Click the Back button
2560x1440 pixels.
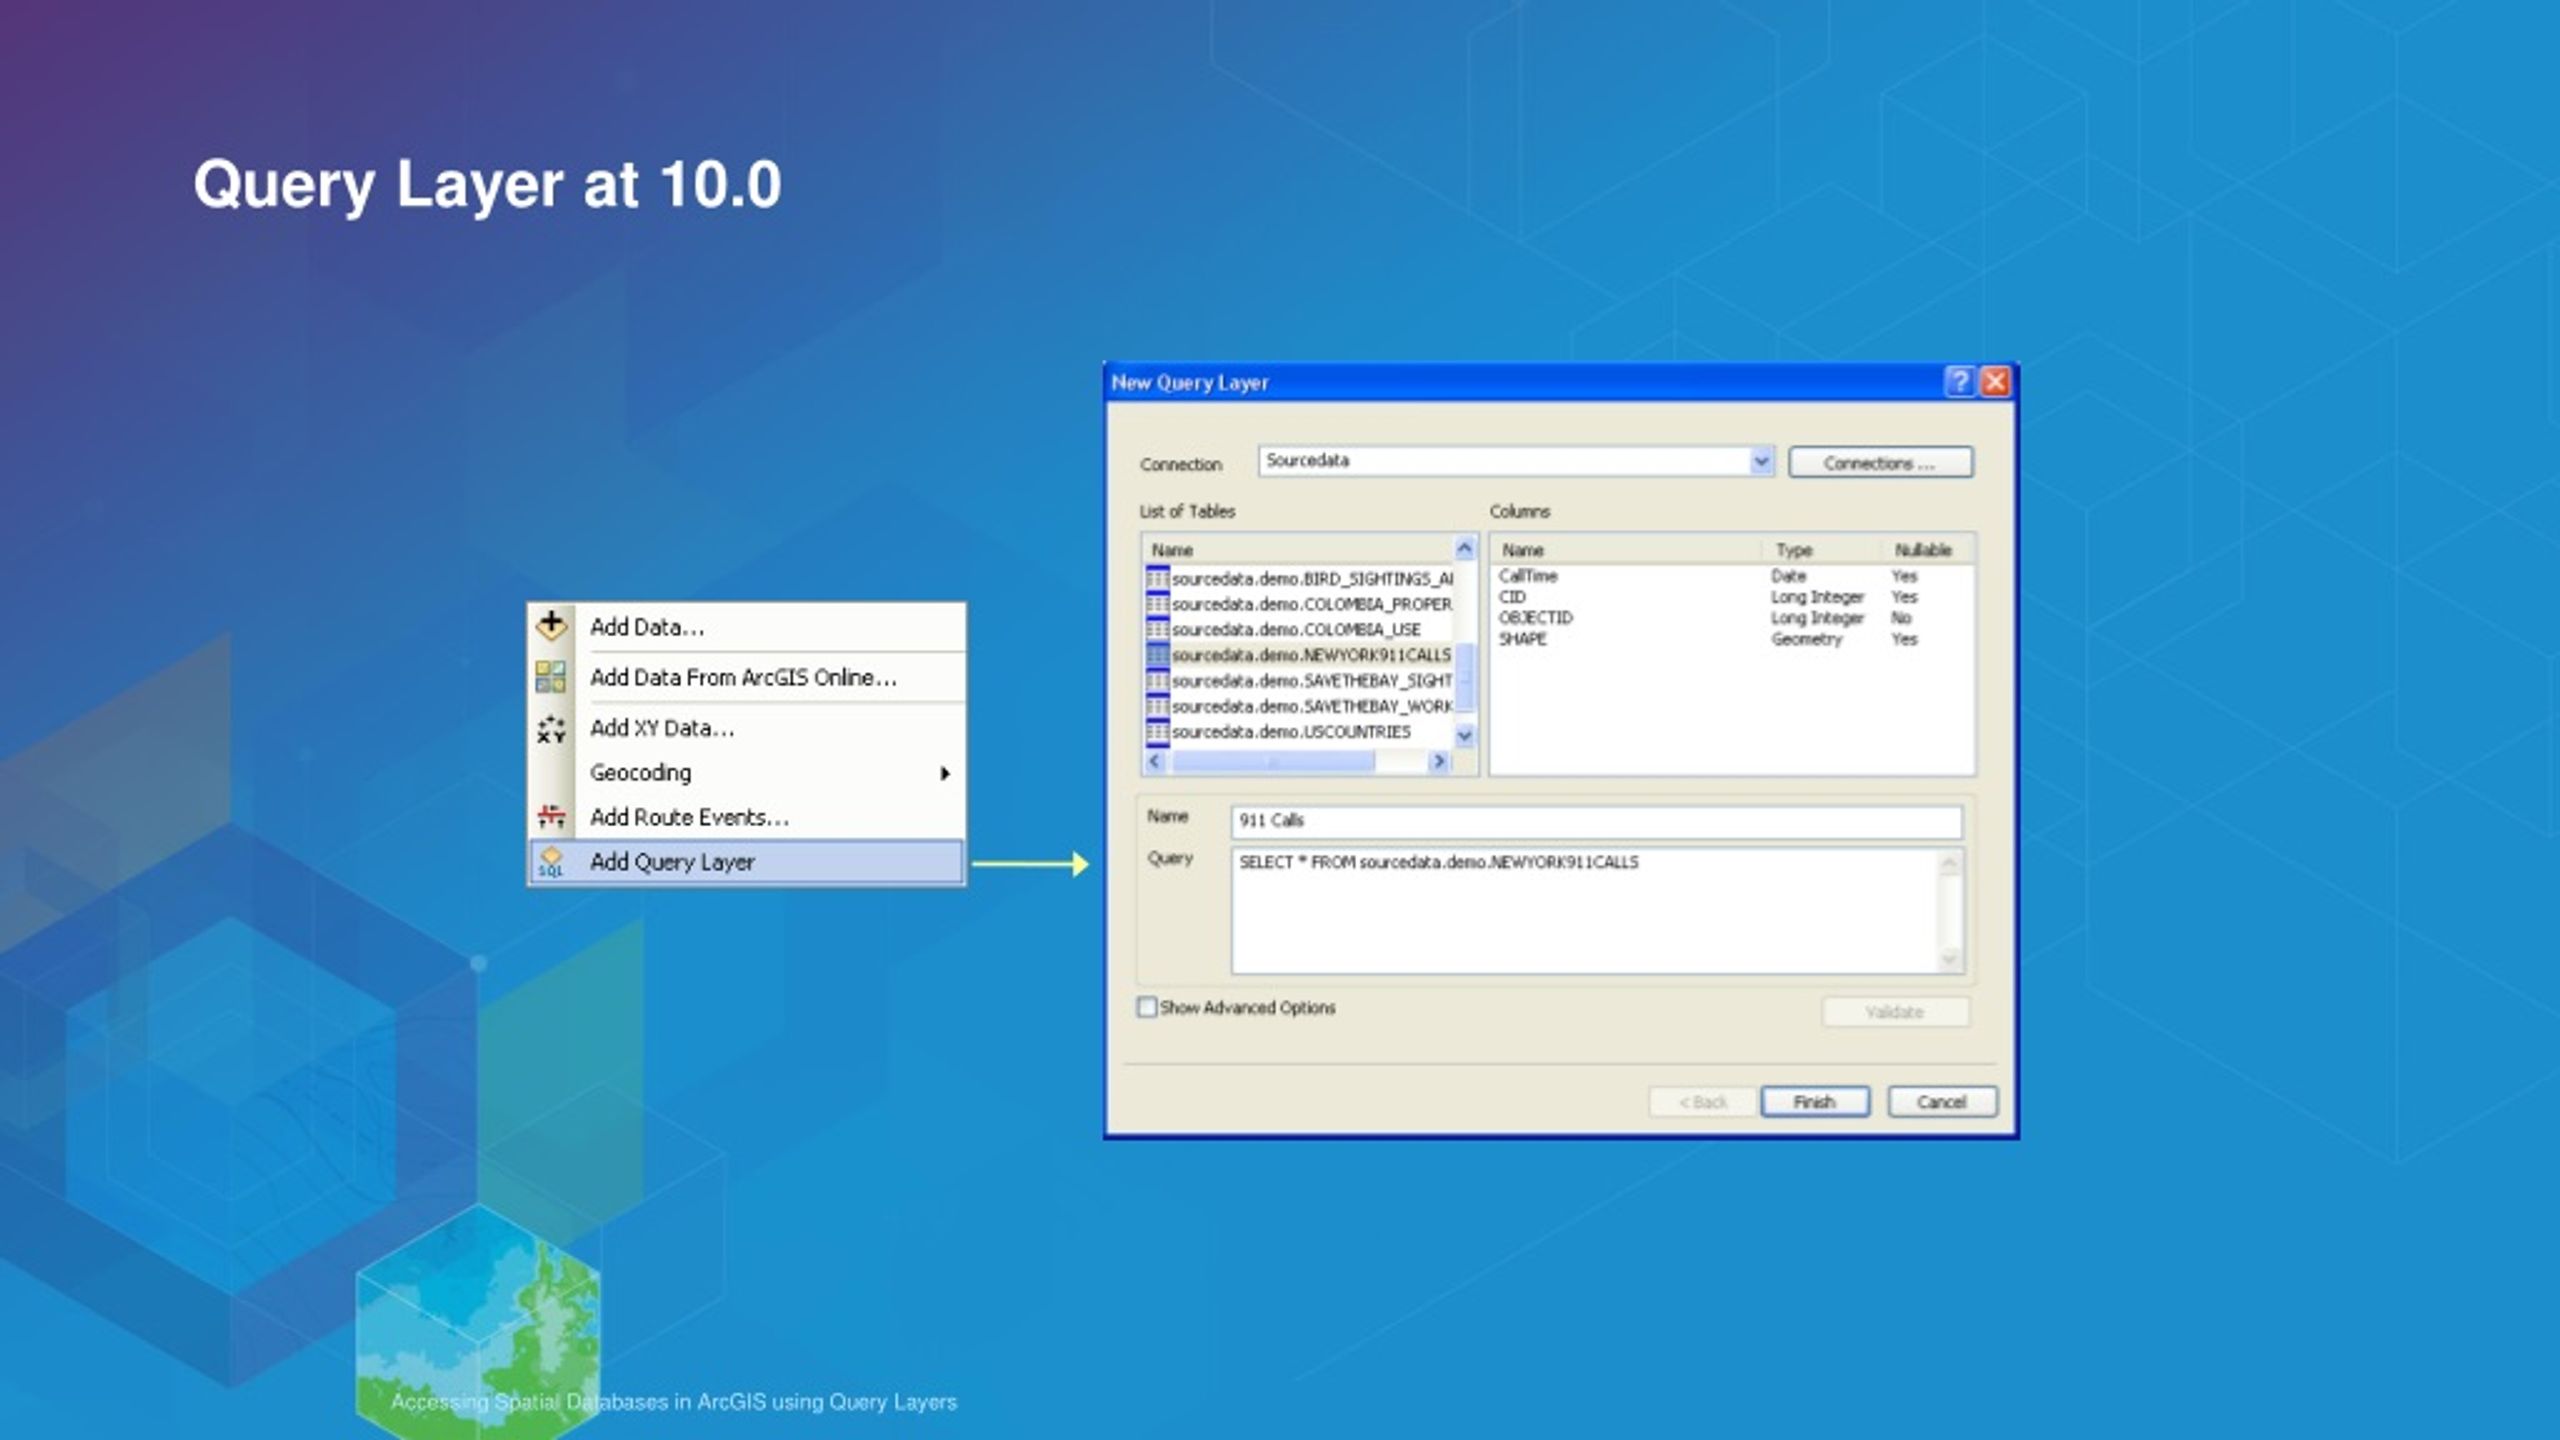(x=1702, y=1102)
